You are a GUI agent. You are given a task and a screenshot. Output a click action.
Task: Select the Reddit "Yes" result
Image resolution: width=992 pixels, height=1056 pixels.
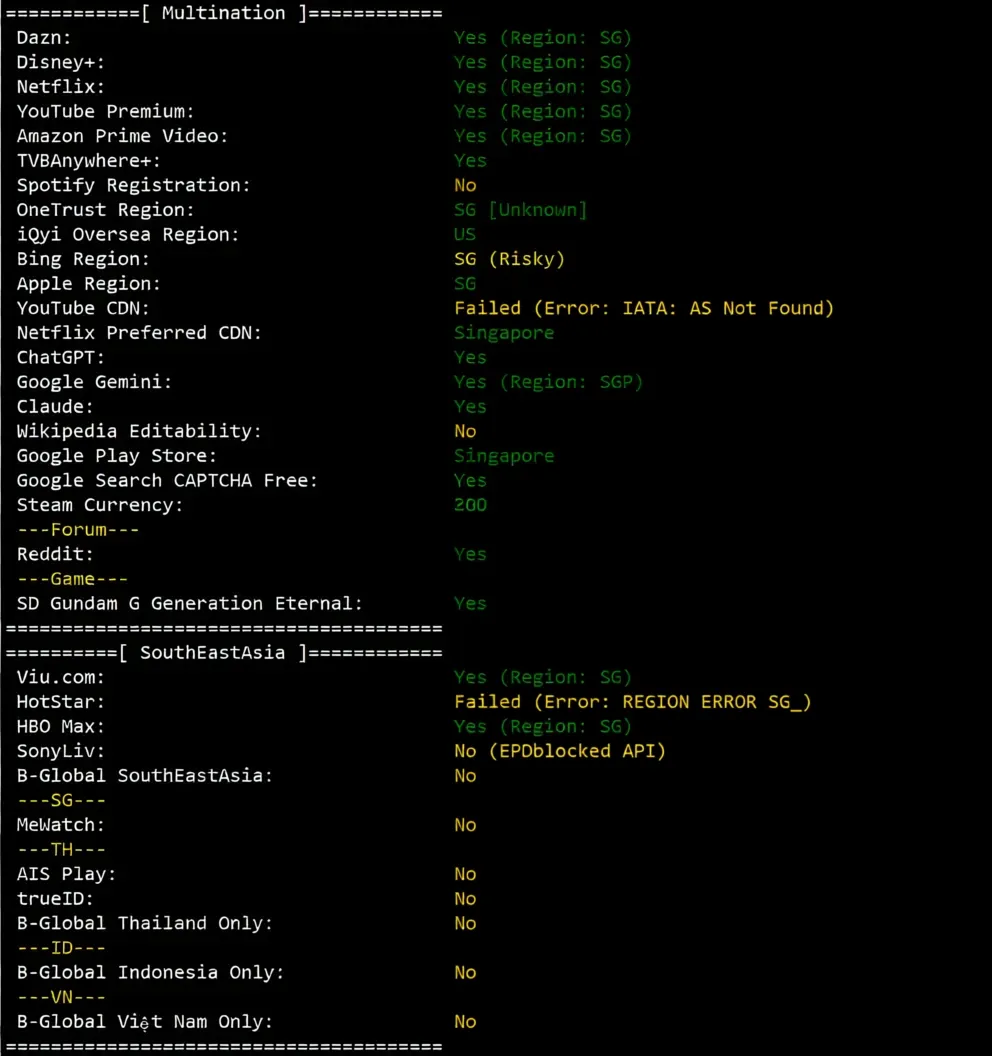coord(471,554)
